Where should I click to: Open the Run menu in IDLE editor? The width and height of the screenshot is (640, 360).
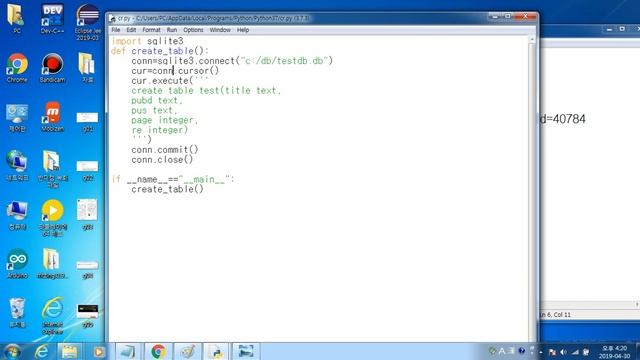coord(172,30)
